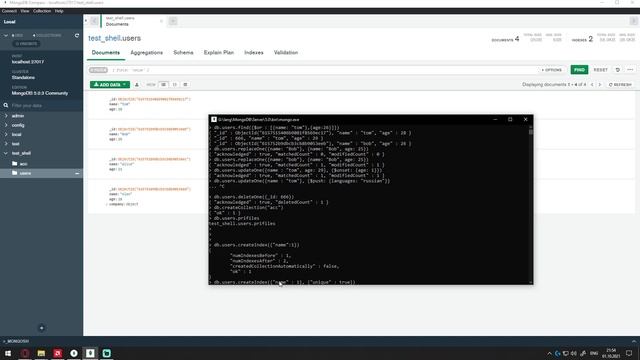Open the File Explorer taskbar icon
This screenshot has width=640, height=360.
tap(41, 353)
